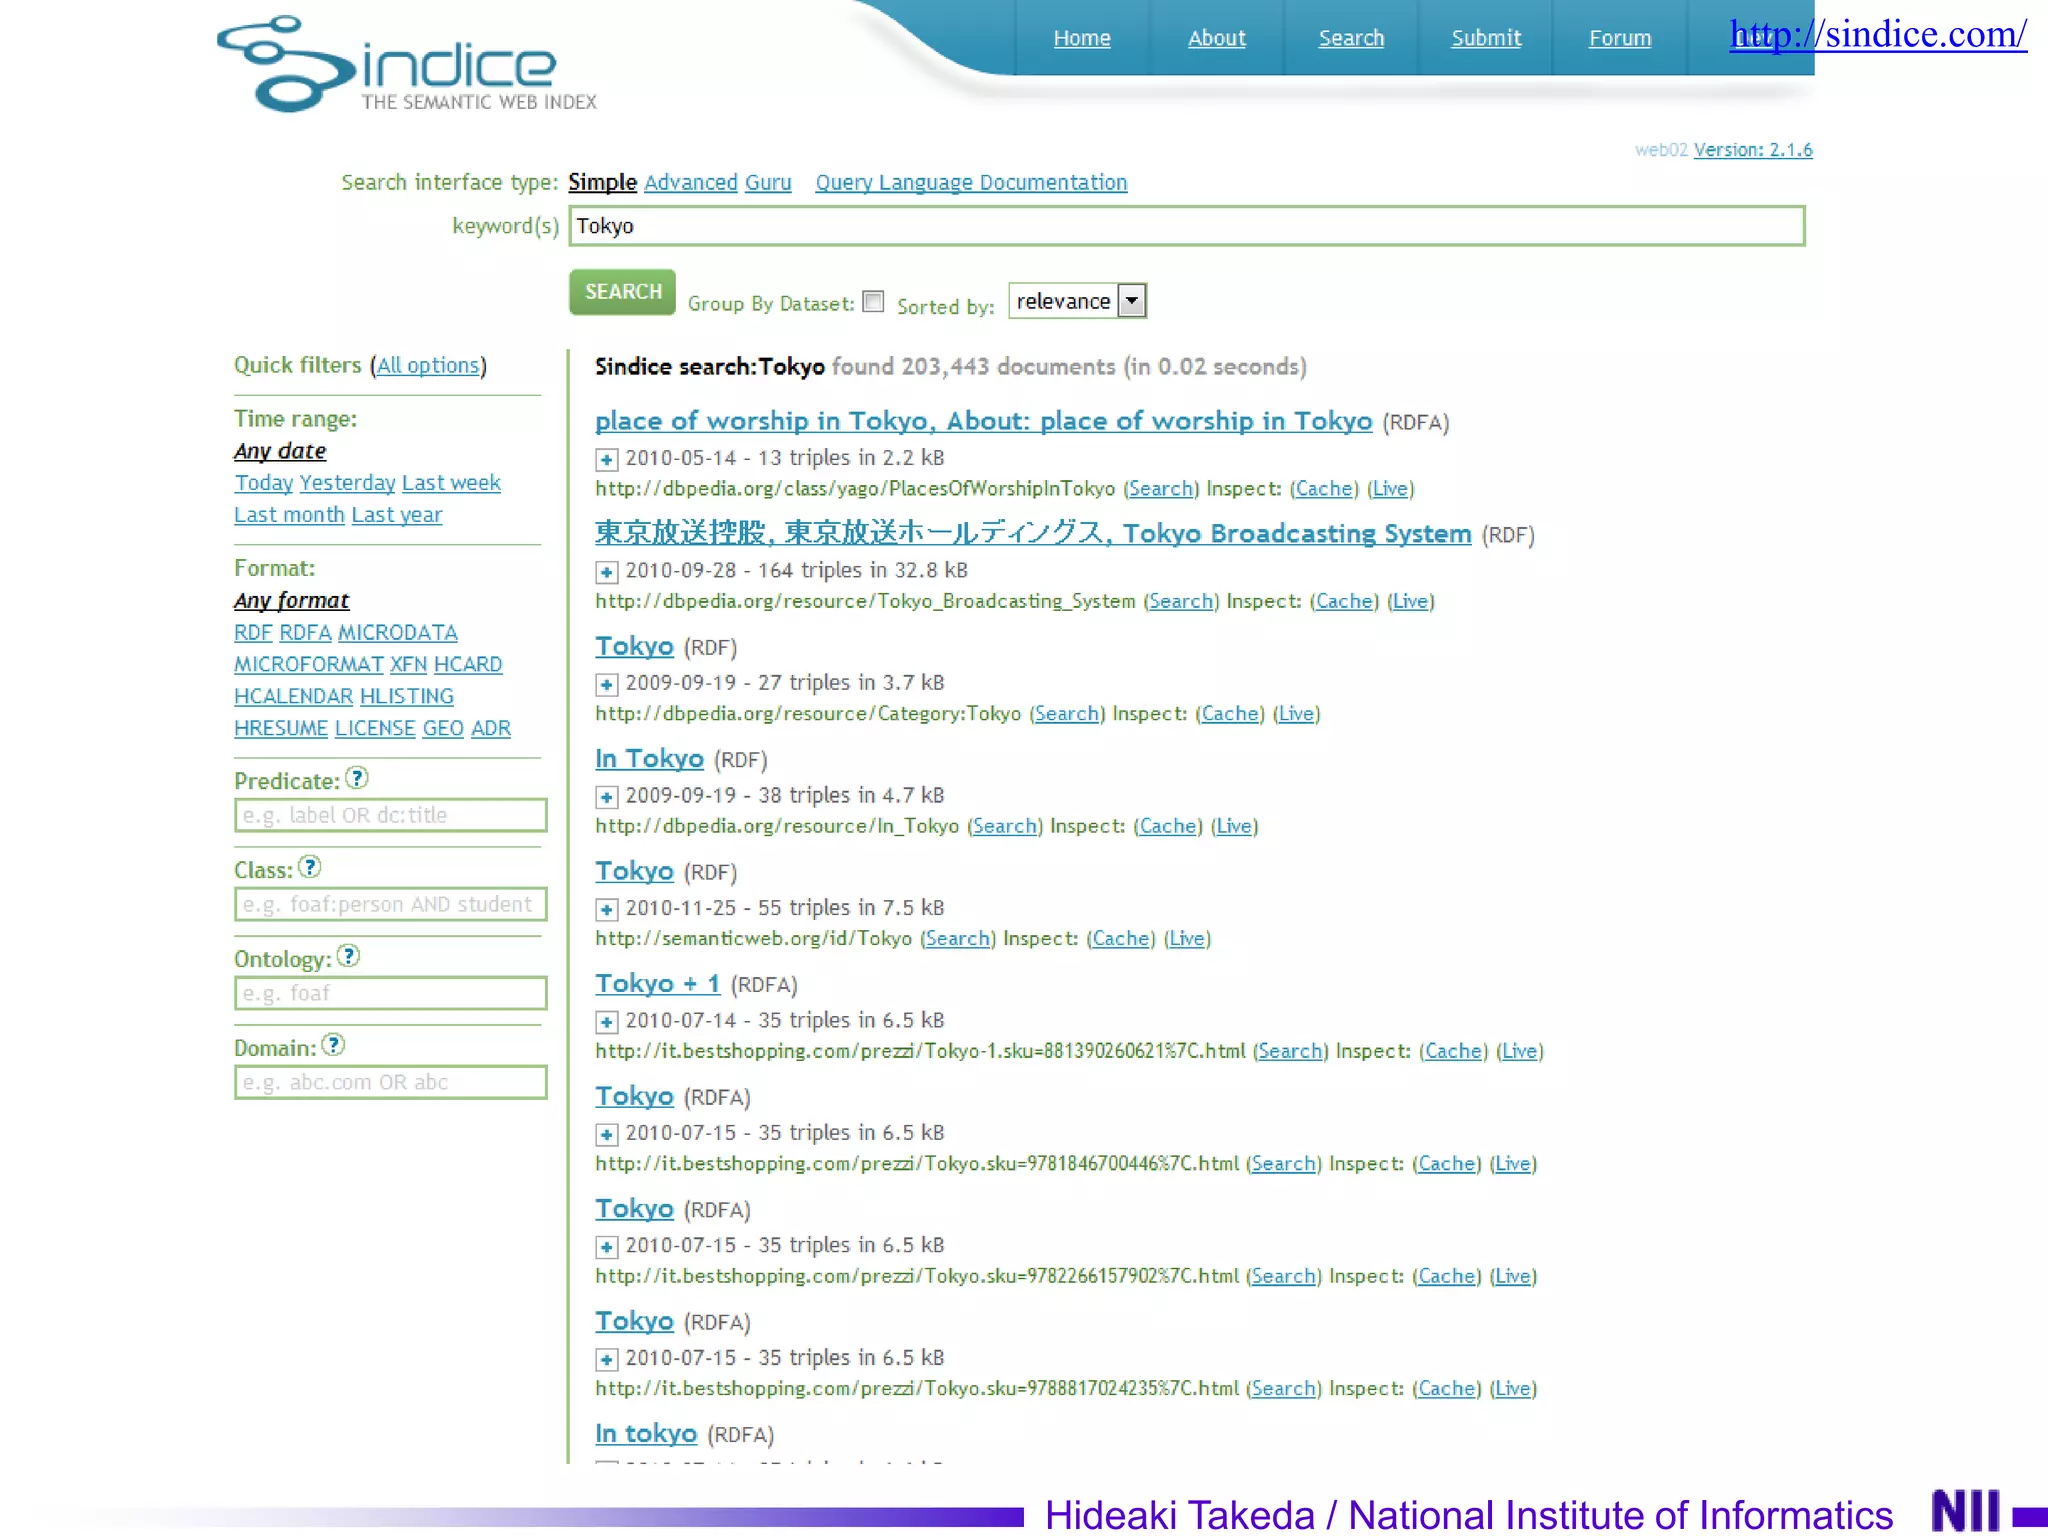Open Query Language Documentation link
2048x1536 pixels.
(971, 182)
